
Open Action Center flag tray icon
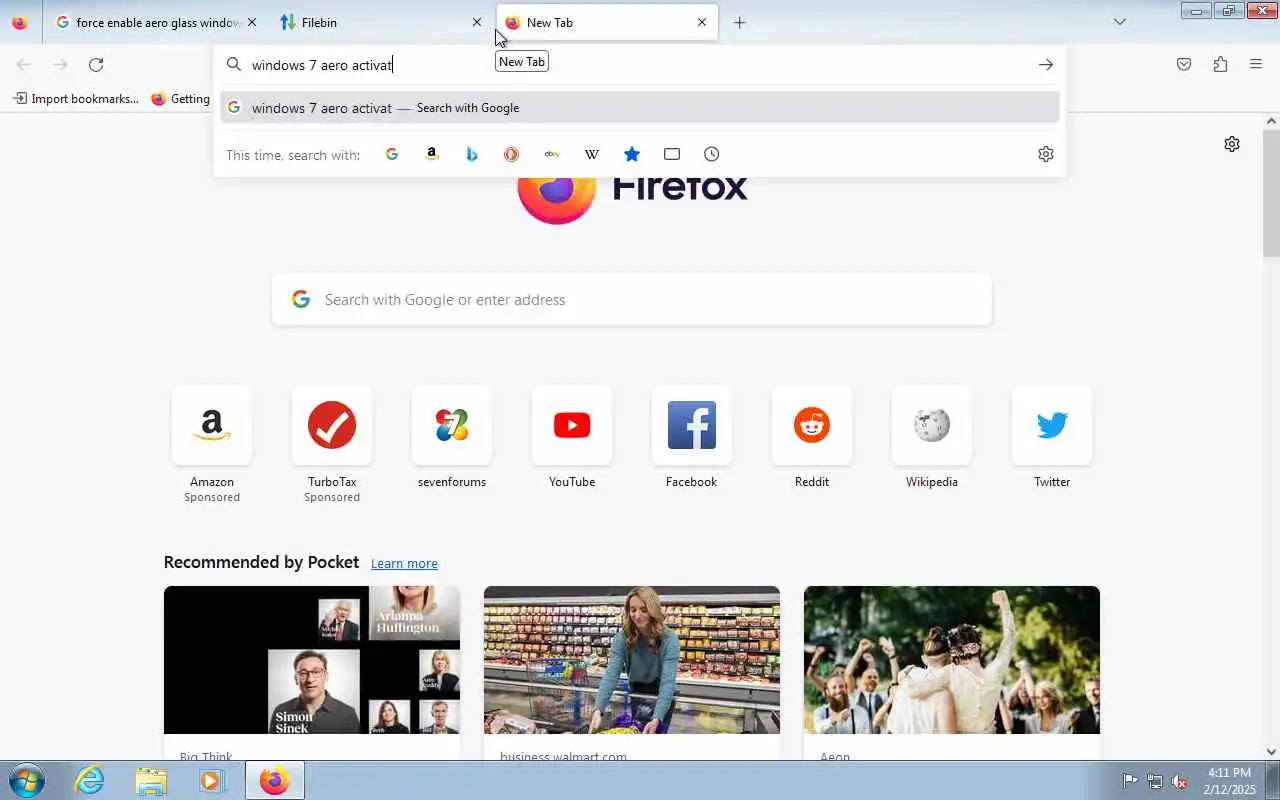(x=1130, y=781)
